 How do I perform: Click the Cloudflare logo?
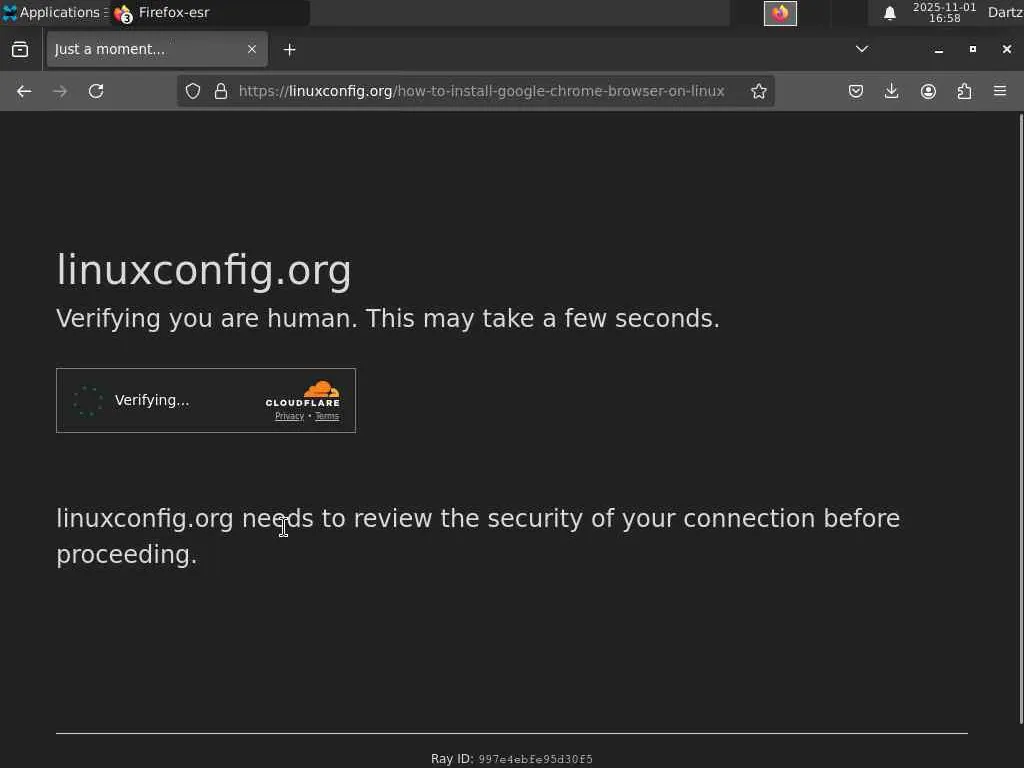tap(302, 394)
